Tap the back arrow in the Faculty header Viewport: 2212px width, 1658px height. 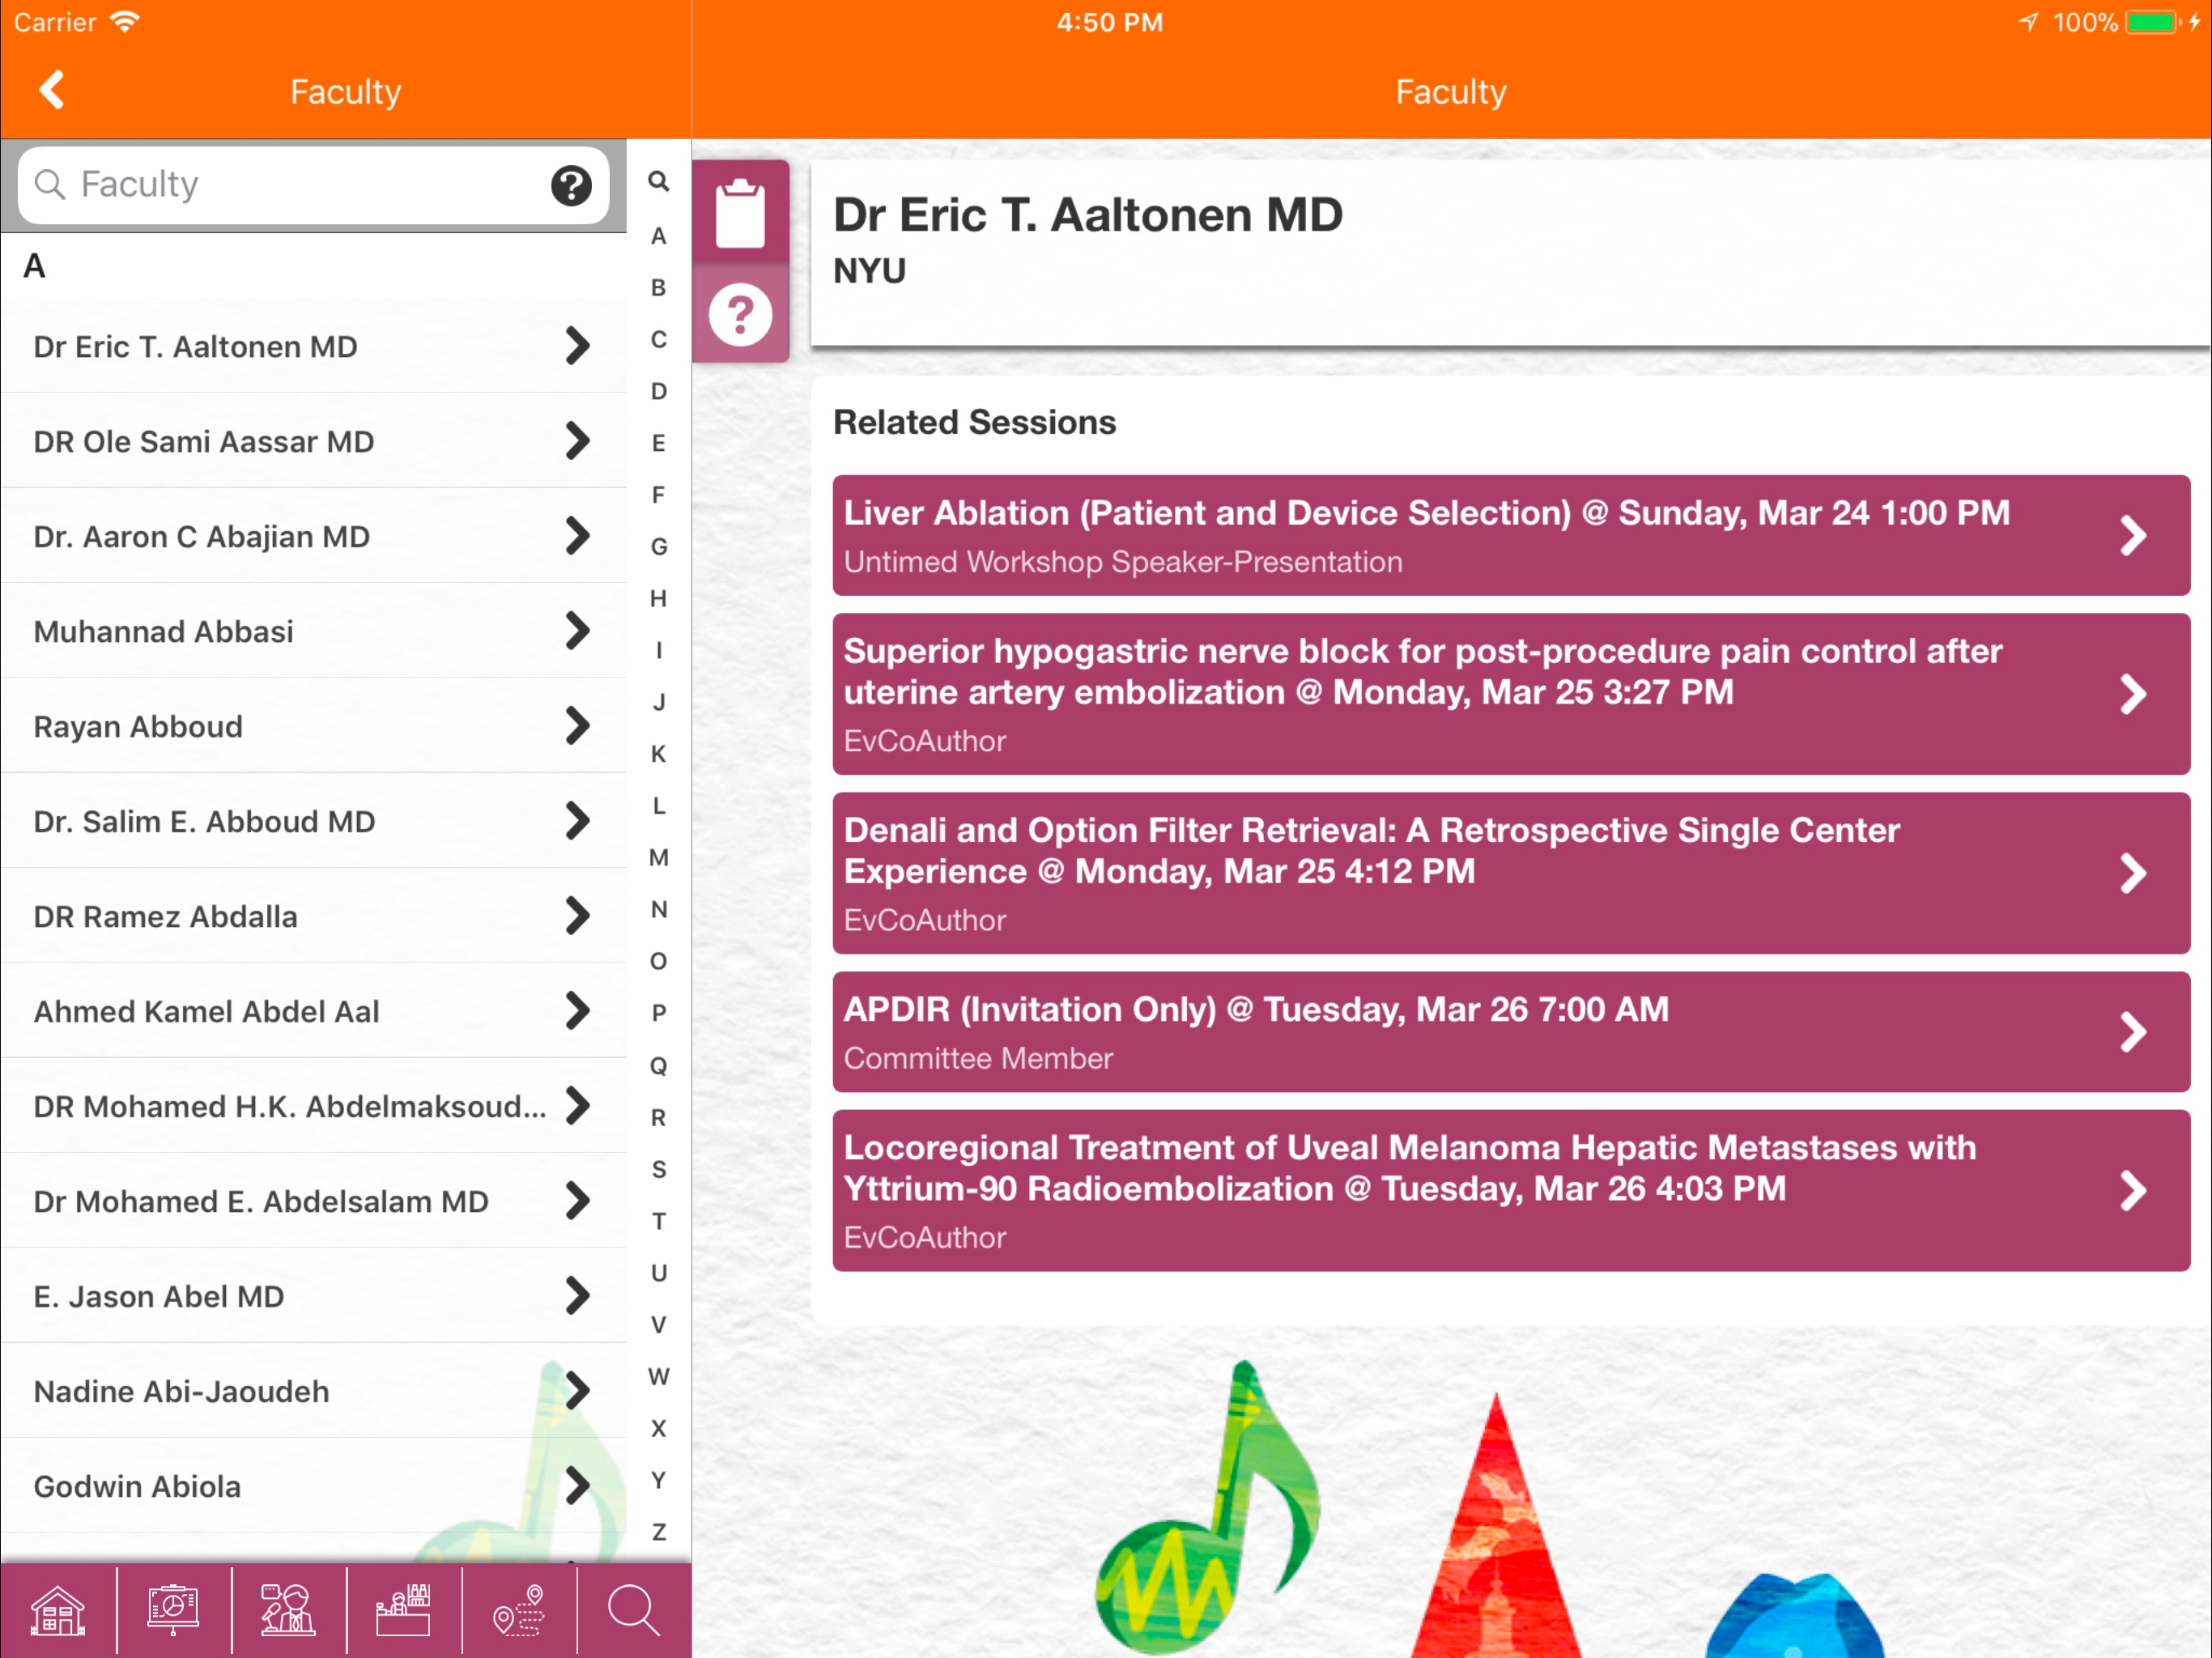click(52, 90)
